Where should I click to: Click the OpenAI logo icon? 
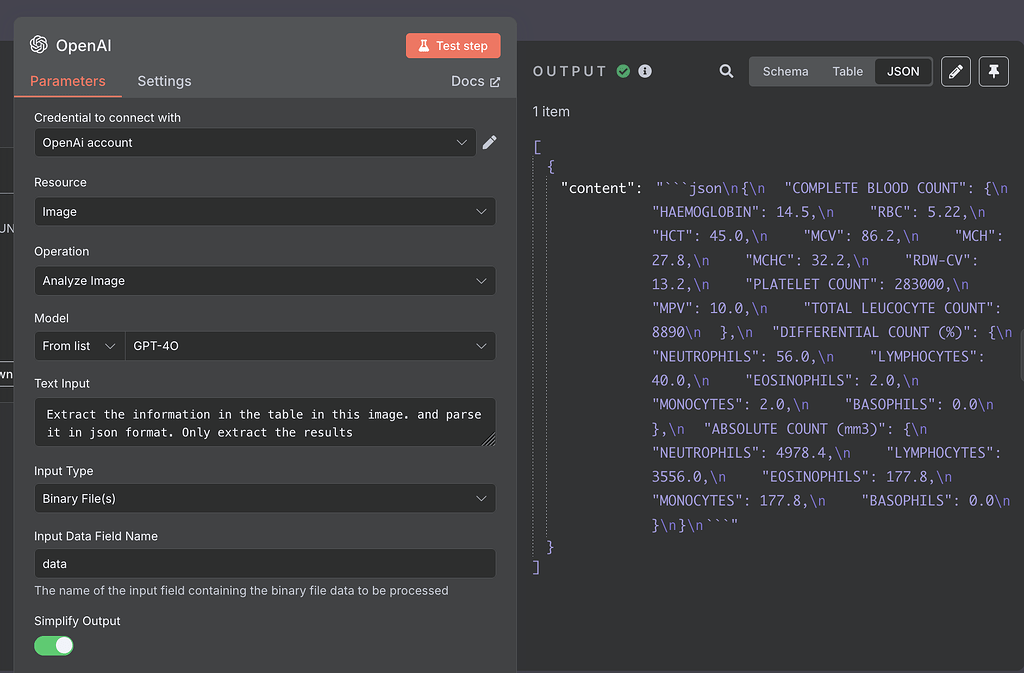coord(39,45)
